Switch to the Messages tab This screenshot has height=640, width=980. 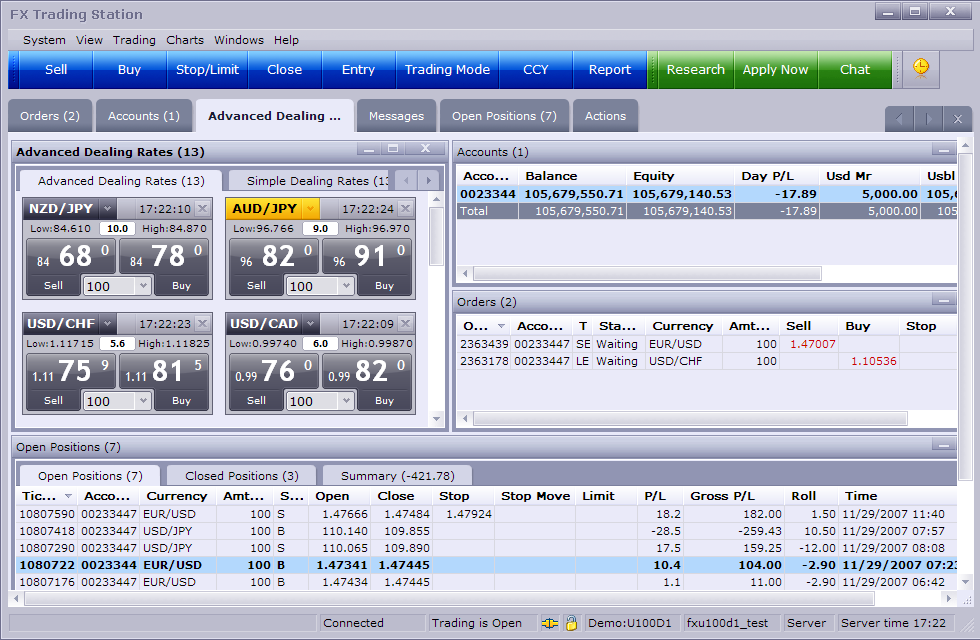click(396, 116)
